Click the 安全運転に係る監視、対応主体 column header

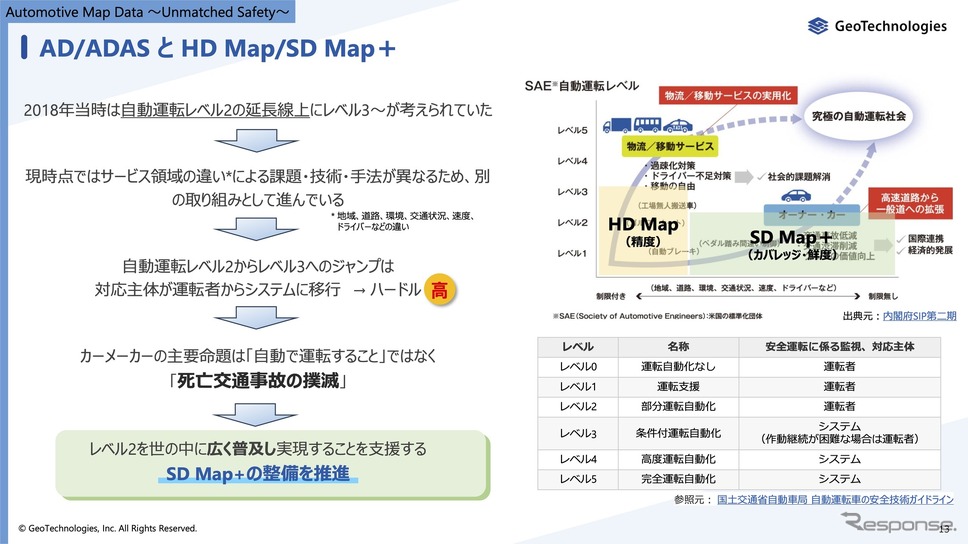[840, 347]
